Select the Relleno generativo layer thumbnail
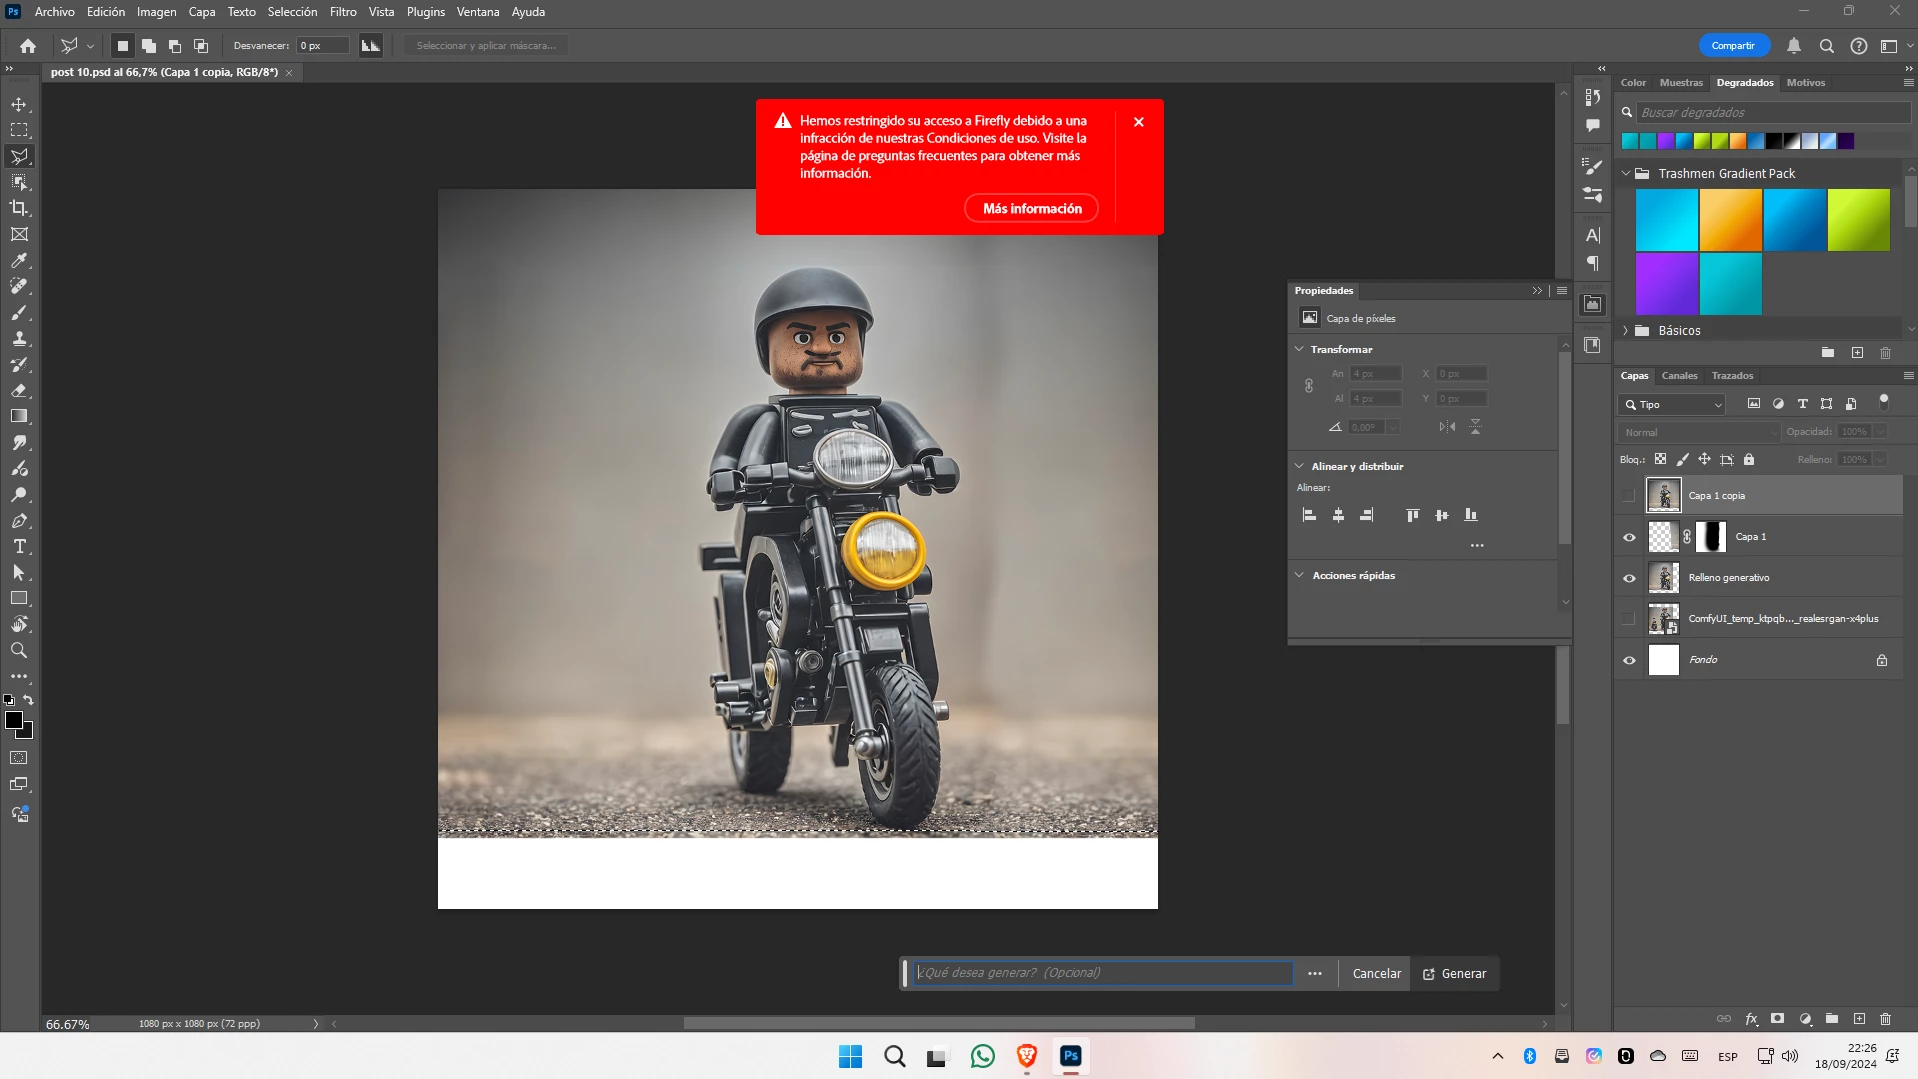The height and width of the screenshot is (1079, 1918). (1664, 578)
